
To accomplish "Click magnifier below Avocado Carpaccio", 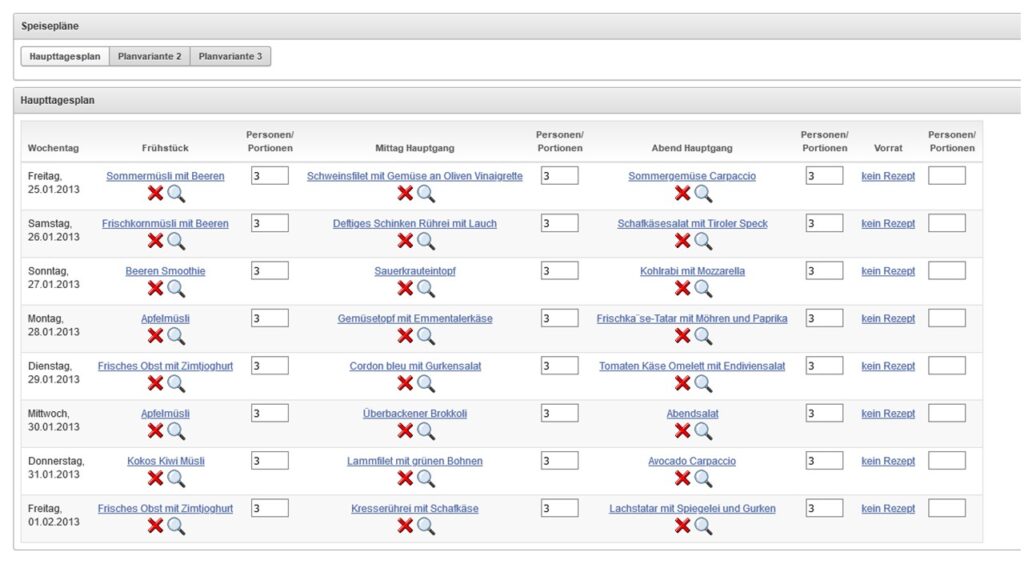I will pyautogui.click(x=703, y=479).
